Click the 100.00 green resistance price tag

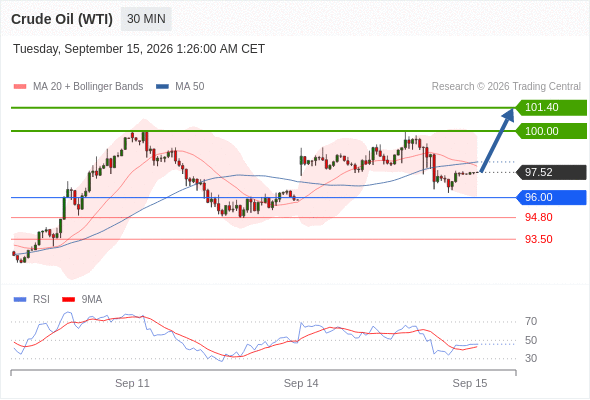pyautogui.click(x=551, y=131)
